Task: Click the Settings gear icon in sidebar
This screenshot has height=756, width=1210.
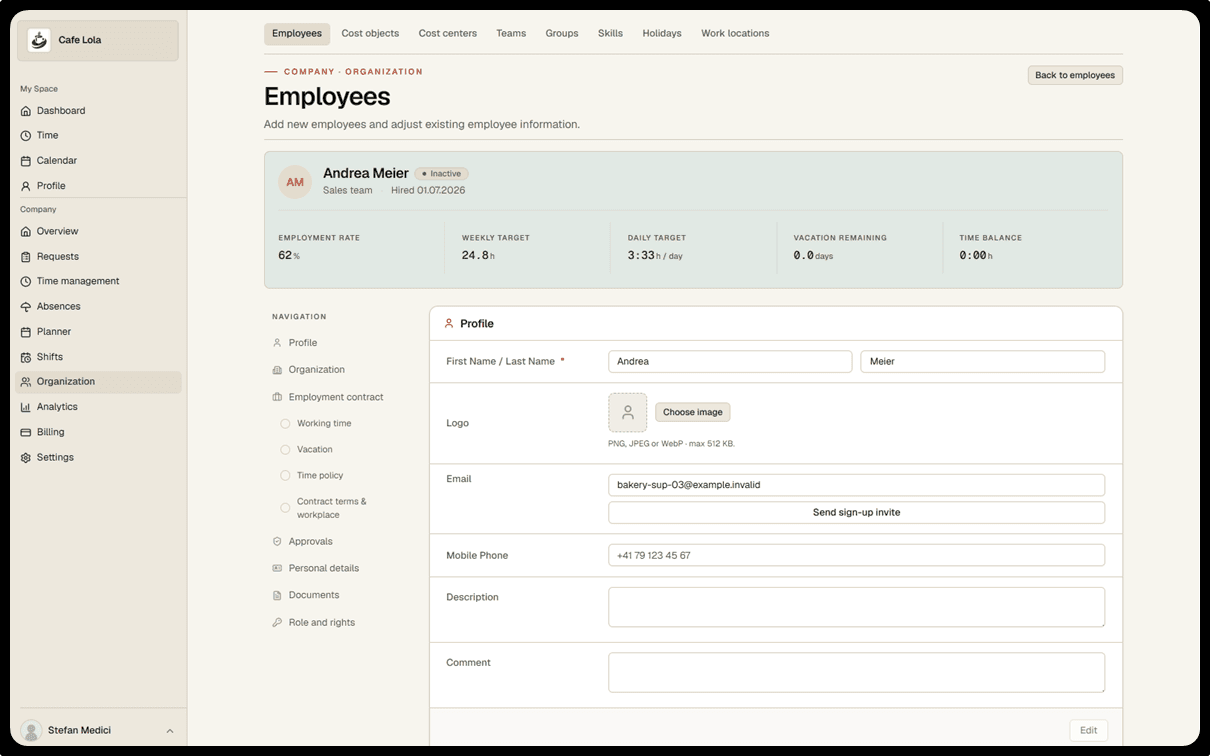Action: tap(26, 458)
